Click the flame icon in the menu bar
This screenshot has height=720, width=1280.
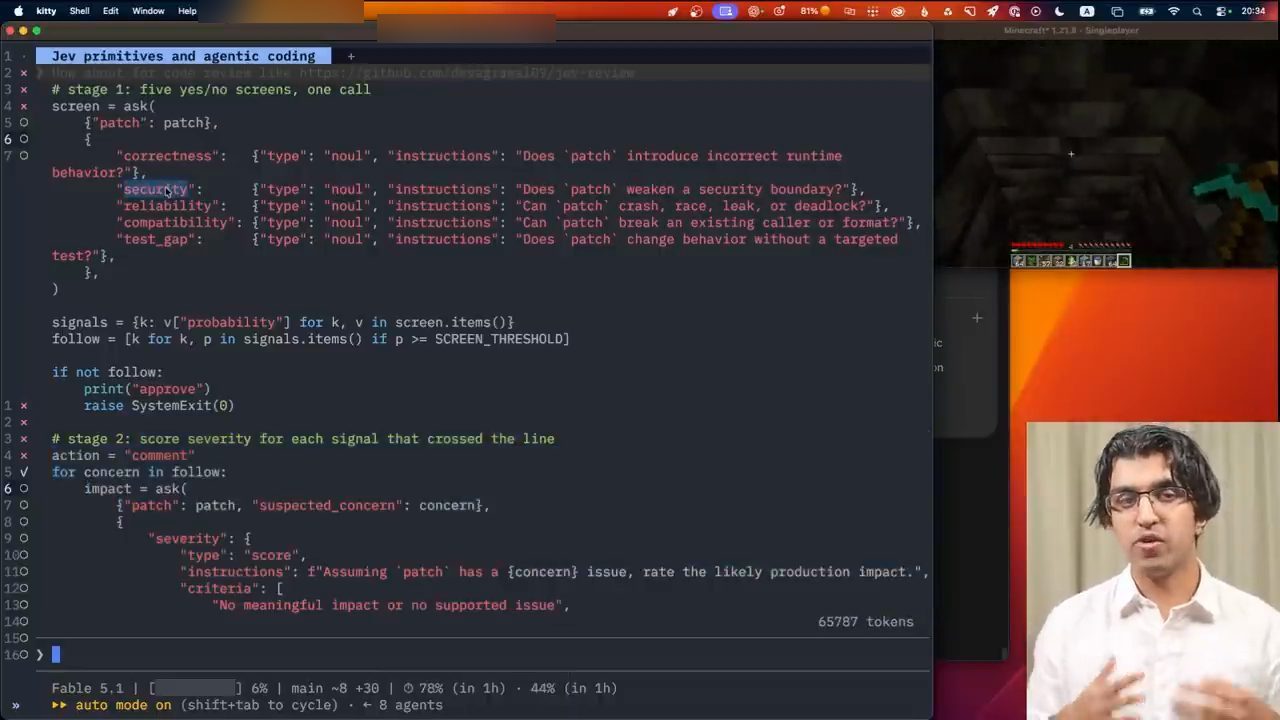(923, 11)
